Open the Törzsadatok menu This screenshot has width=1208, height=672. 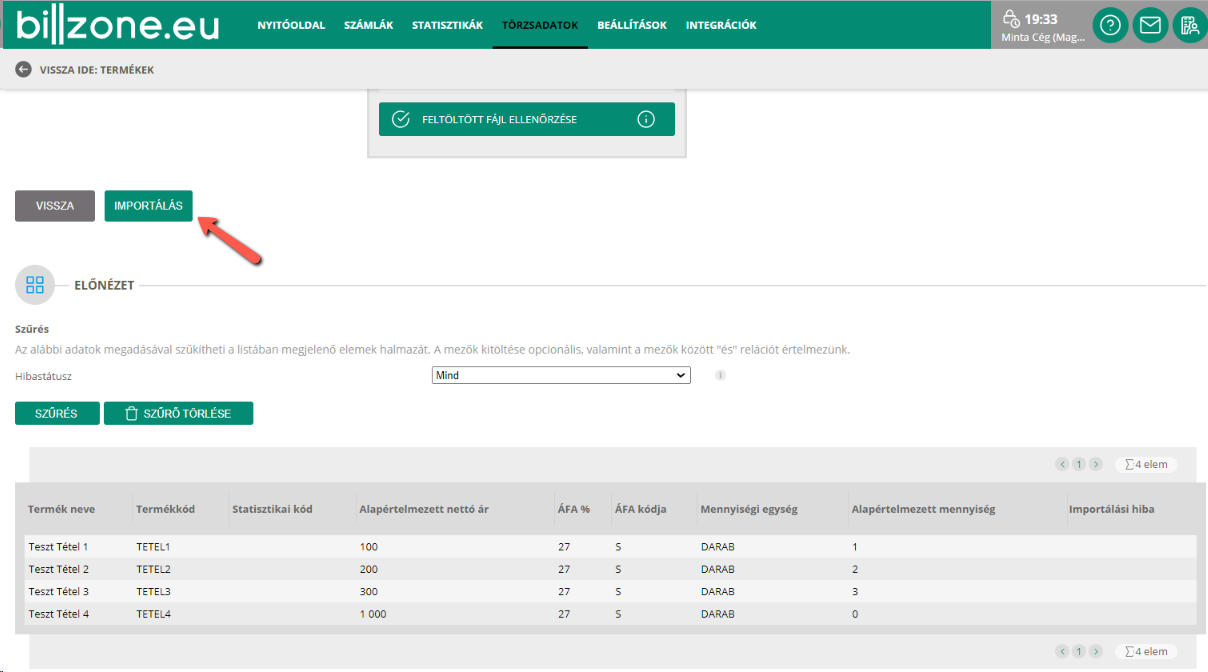pos(540,25)
